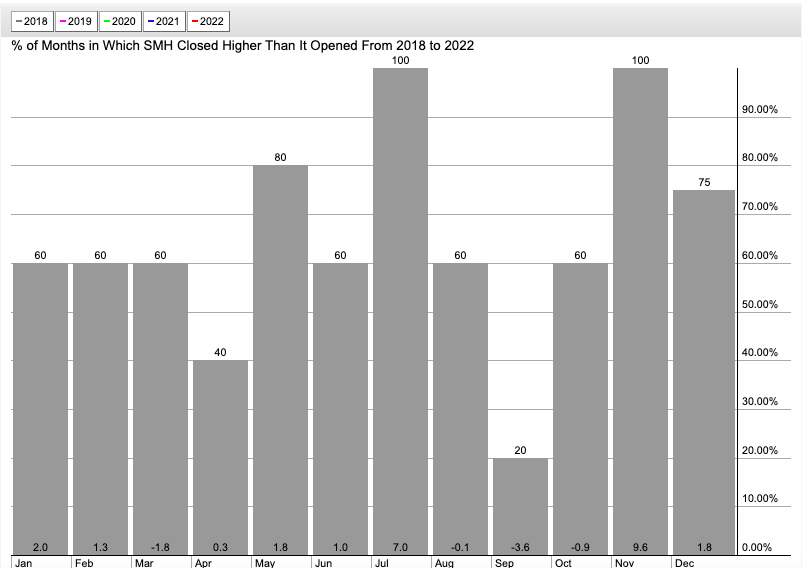Click the -3.6 average value in September

520,548
